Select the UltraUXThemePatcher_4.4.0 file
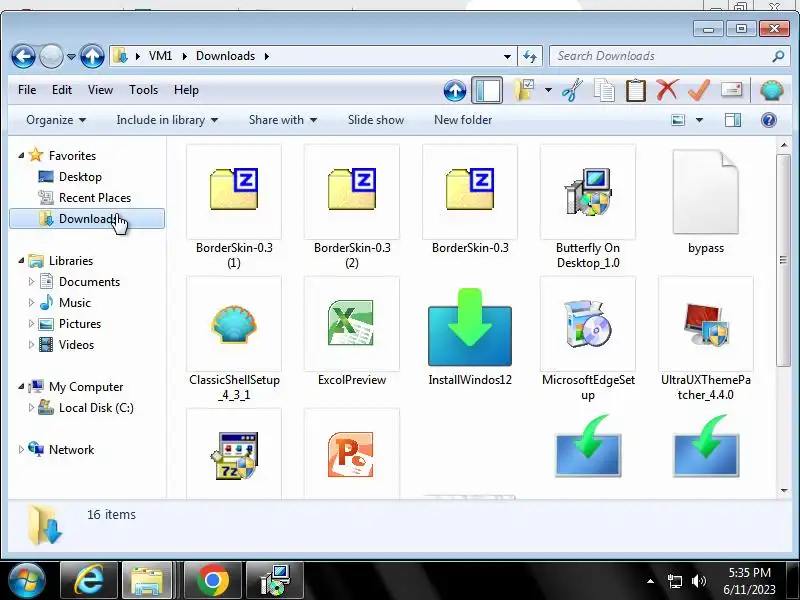 point(706,338)
